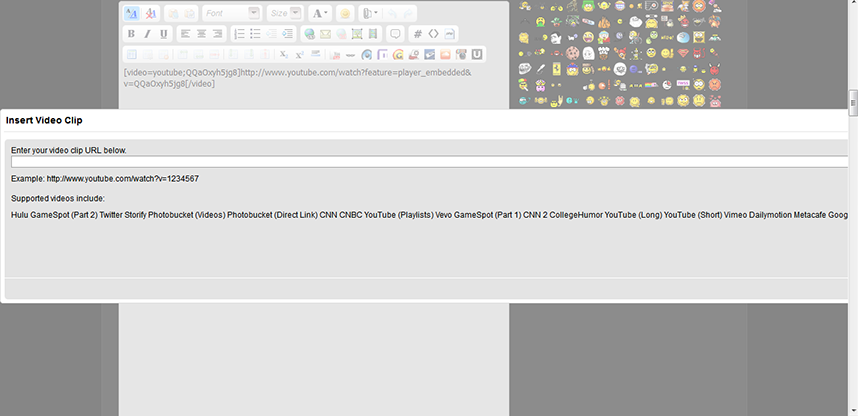
Task: Click the Nyan Cat rainbow smiley
Action: 651,85
